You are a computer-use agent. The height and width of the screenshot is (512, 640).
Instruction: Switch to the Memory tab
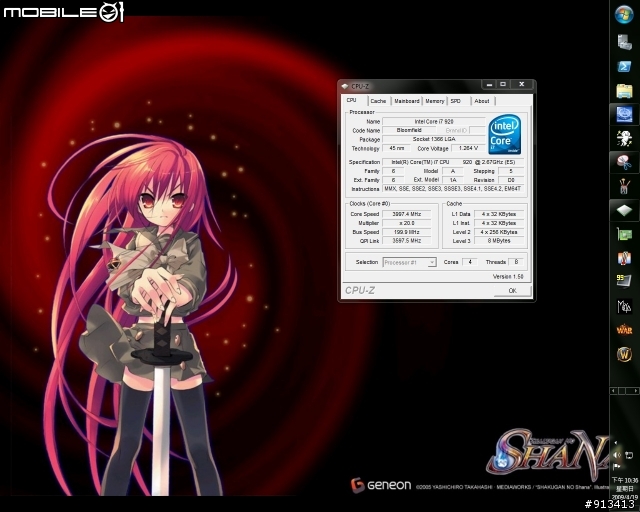click(x=435, y=101)
